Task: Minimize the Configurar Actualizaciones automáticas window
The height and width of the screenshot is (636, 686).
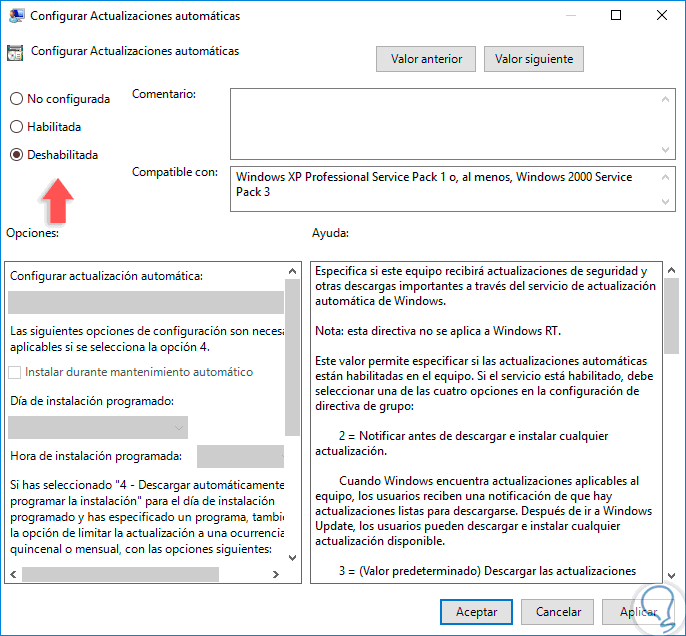Action: click(570, 15)
